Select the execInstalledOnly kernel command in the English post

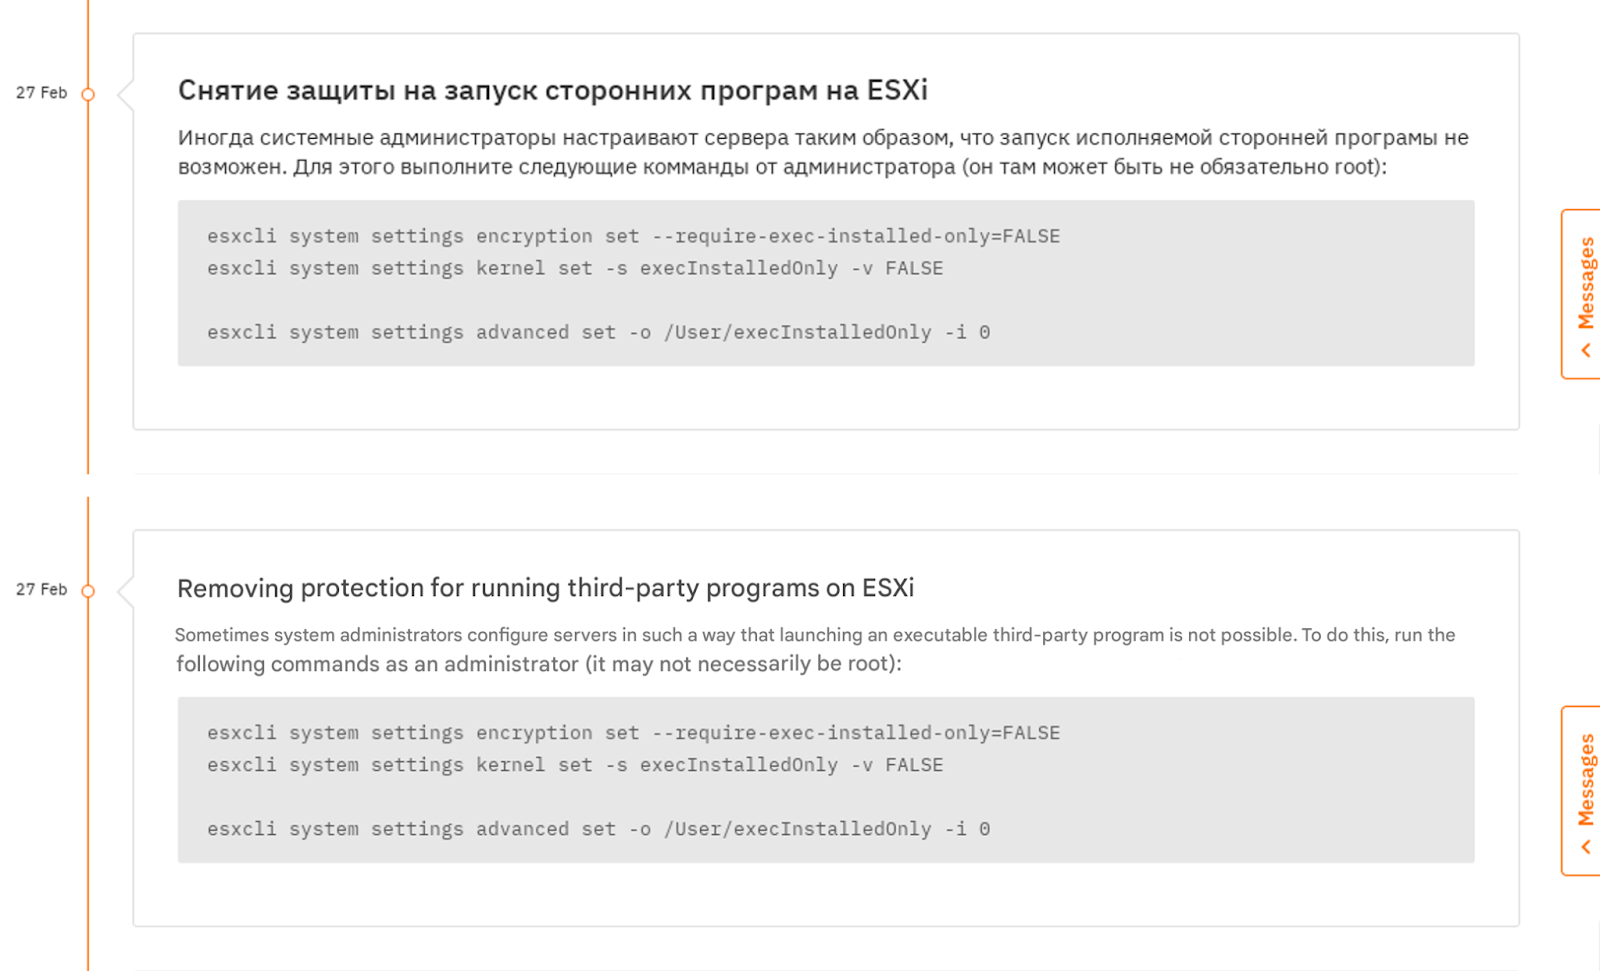pos(574,764)
